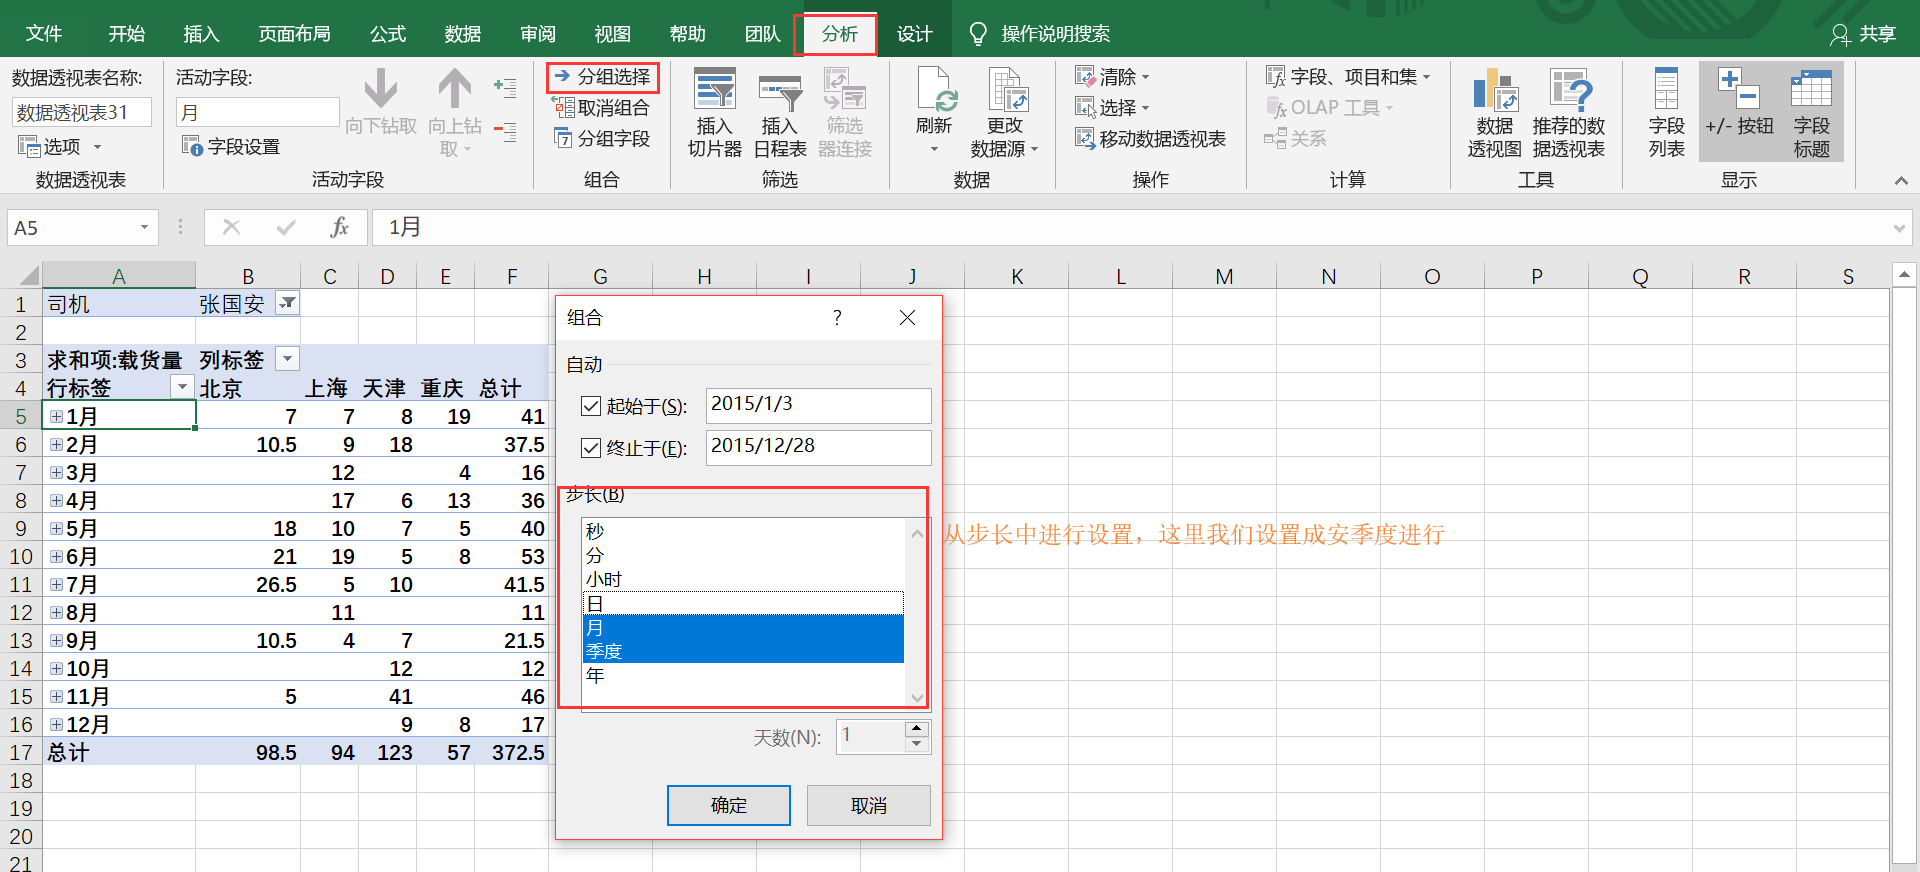This screenshot has width=1920, height=872.
Task: Open the Name Box dropdown arrow
Action: (x=144, y=227)
